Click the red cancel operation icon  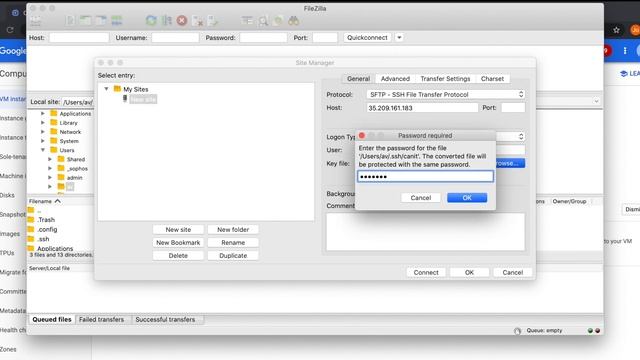click(x=182, y=20)
